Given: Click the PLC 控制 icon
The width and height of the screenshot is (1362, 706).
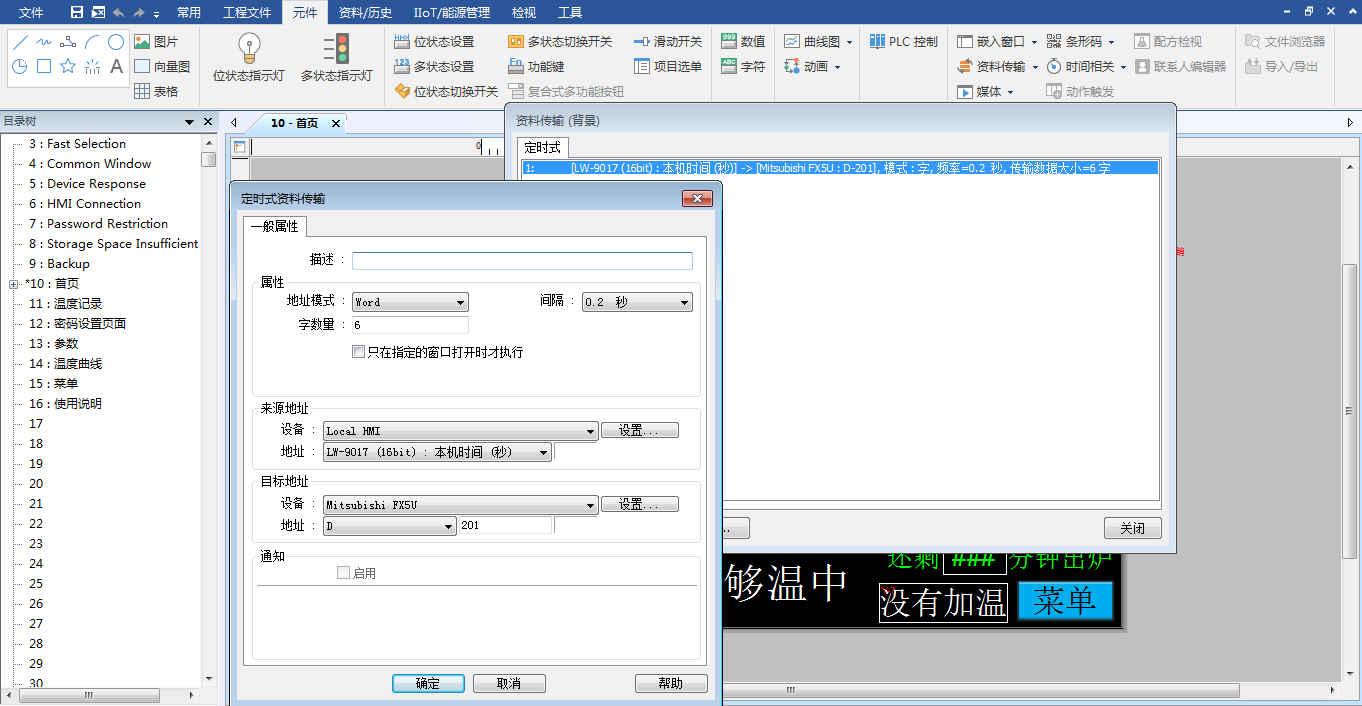Looking at the screenshot, I should 903,42.
